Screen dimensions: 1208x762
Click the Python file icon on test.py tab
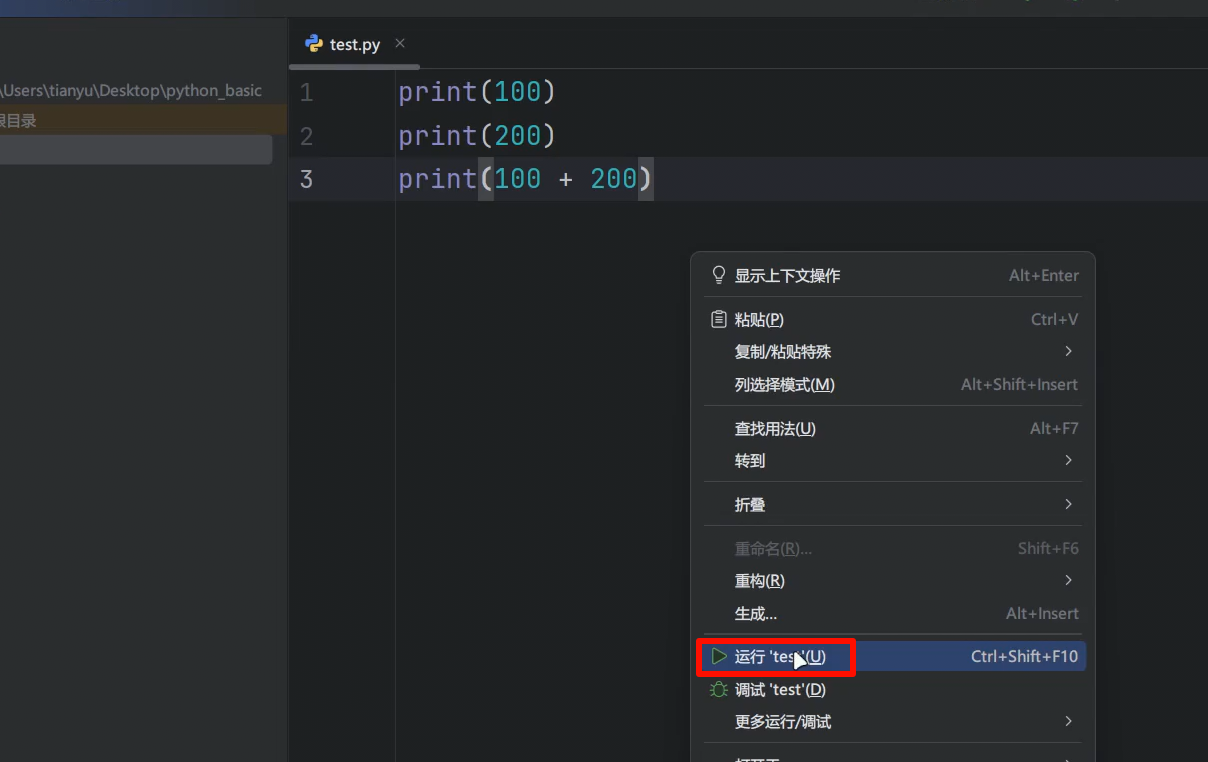tap(314, 44)
